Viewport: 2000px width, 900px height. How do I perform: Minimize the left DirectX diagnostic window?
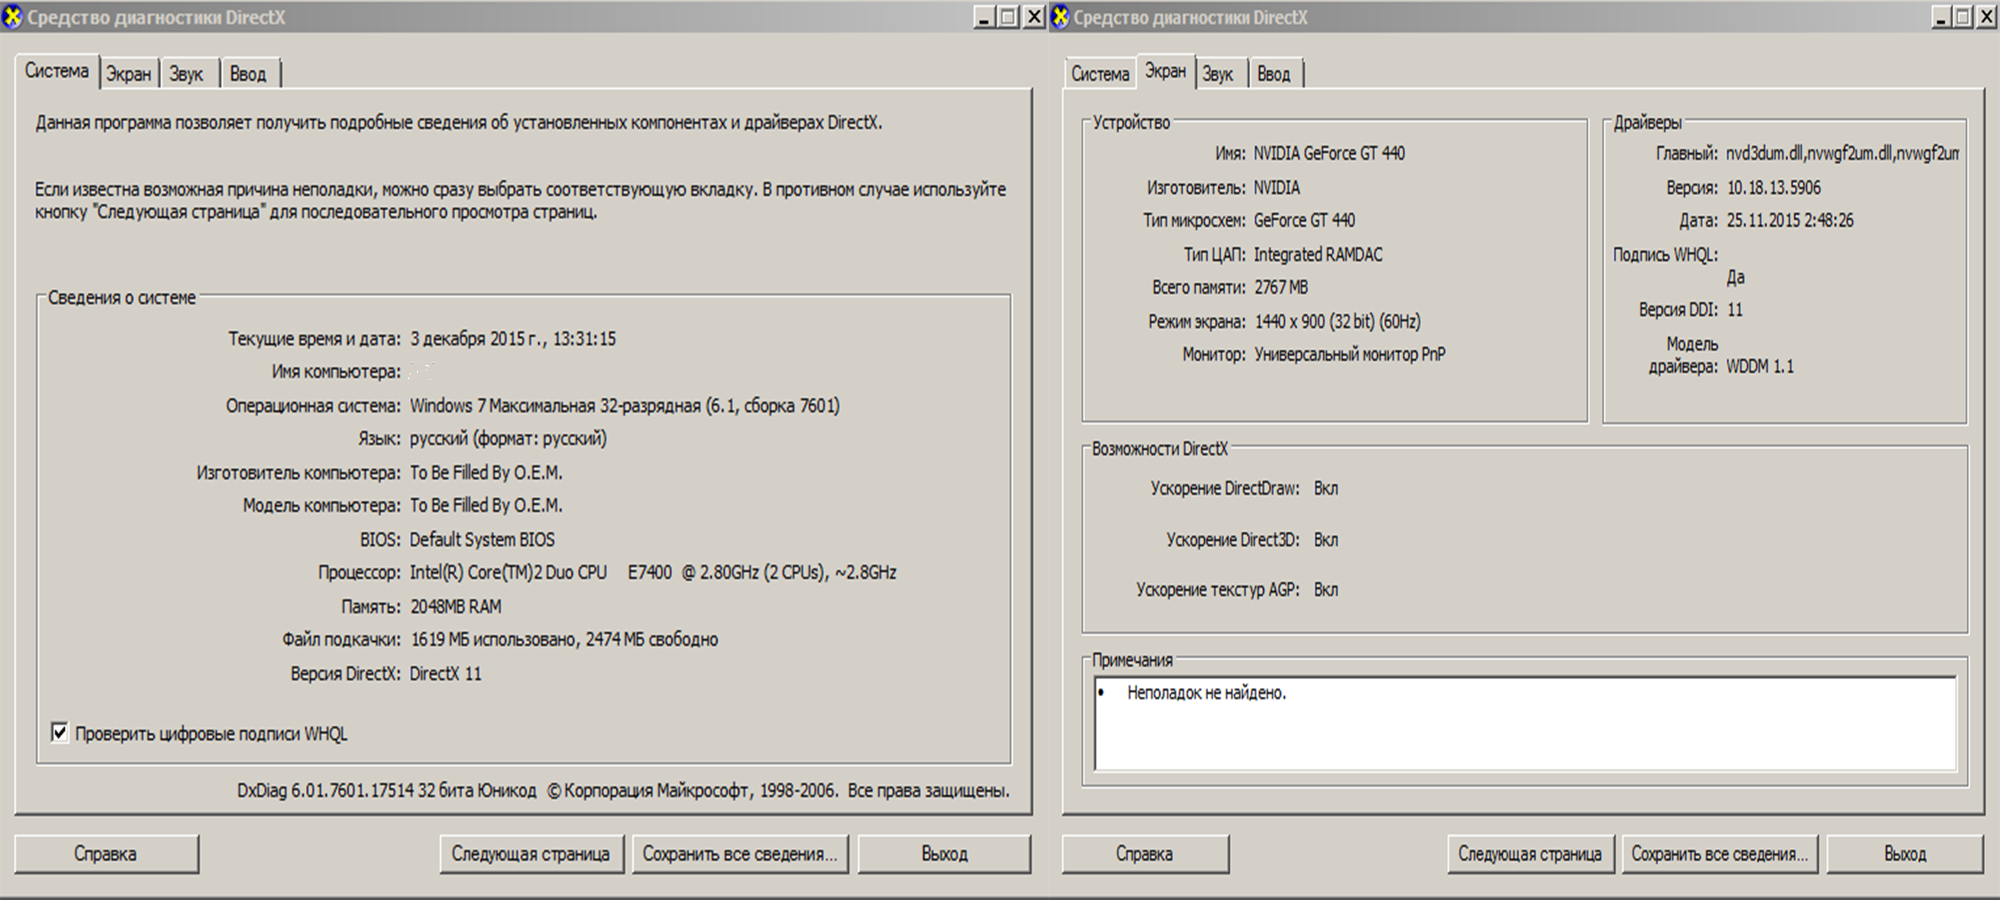point(984,17)
